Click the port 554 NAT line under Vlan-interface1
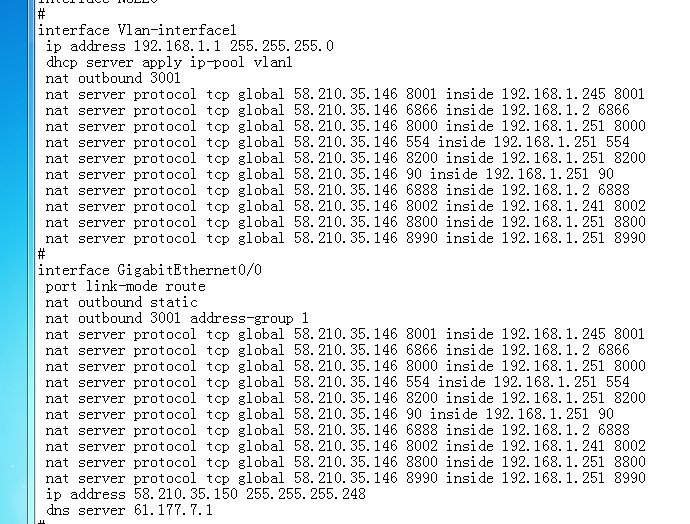 tap(337, 142)
